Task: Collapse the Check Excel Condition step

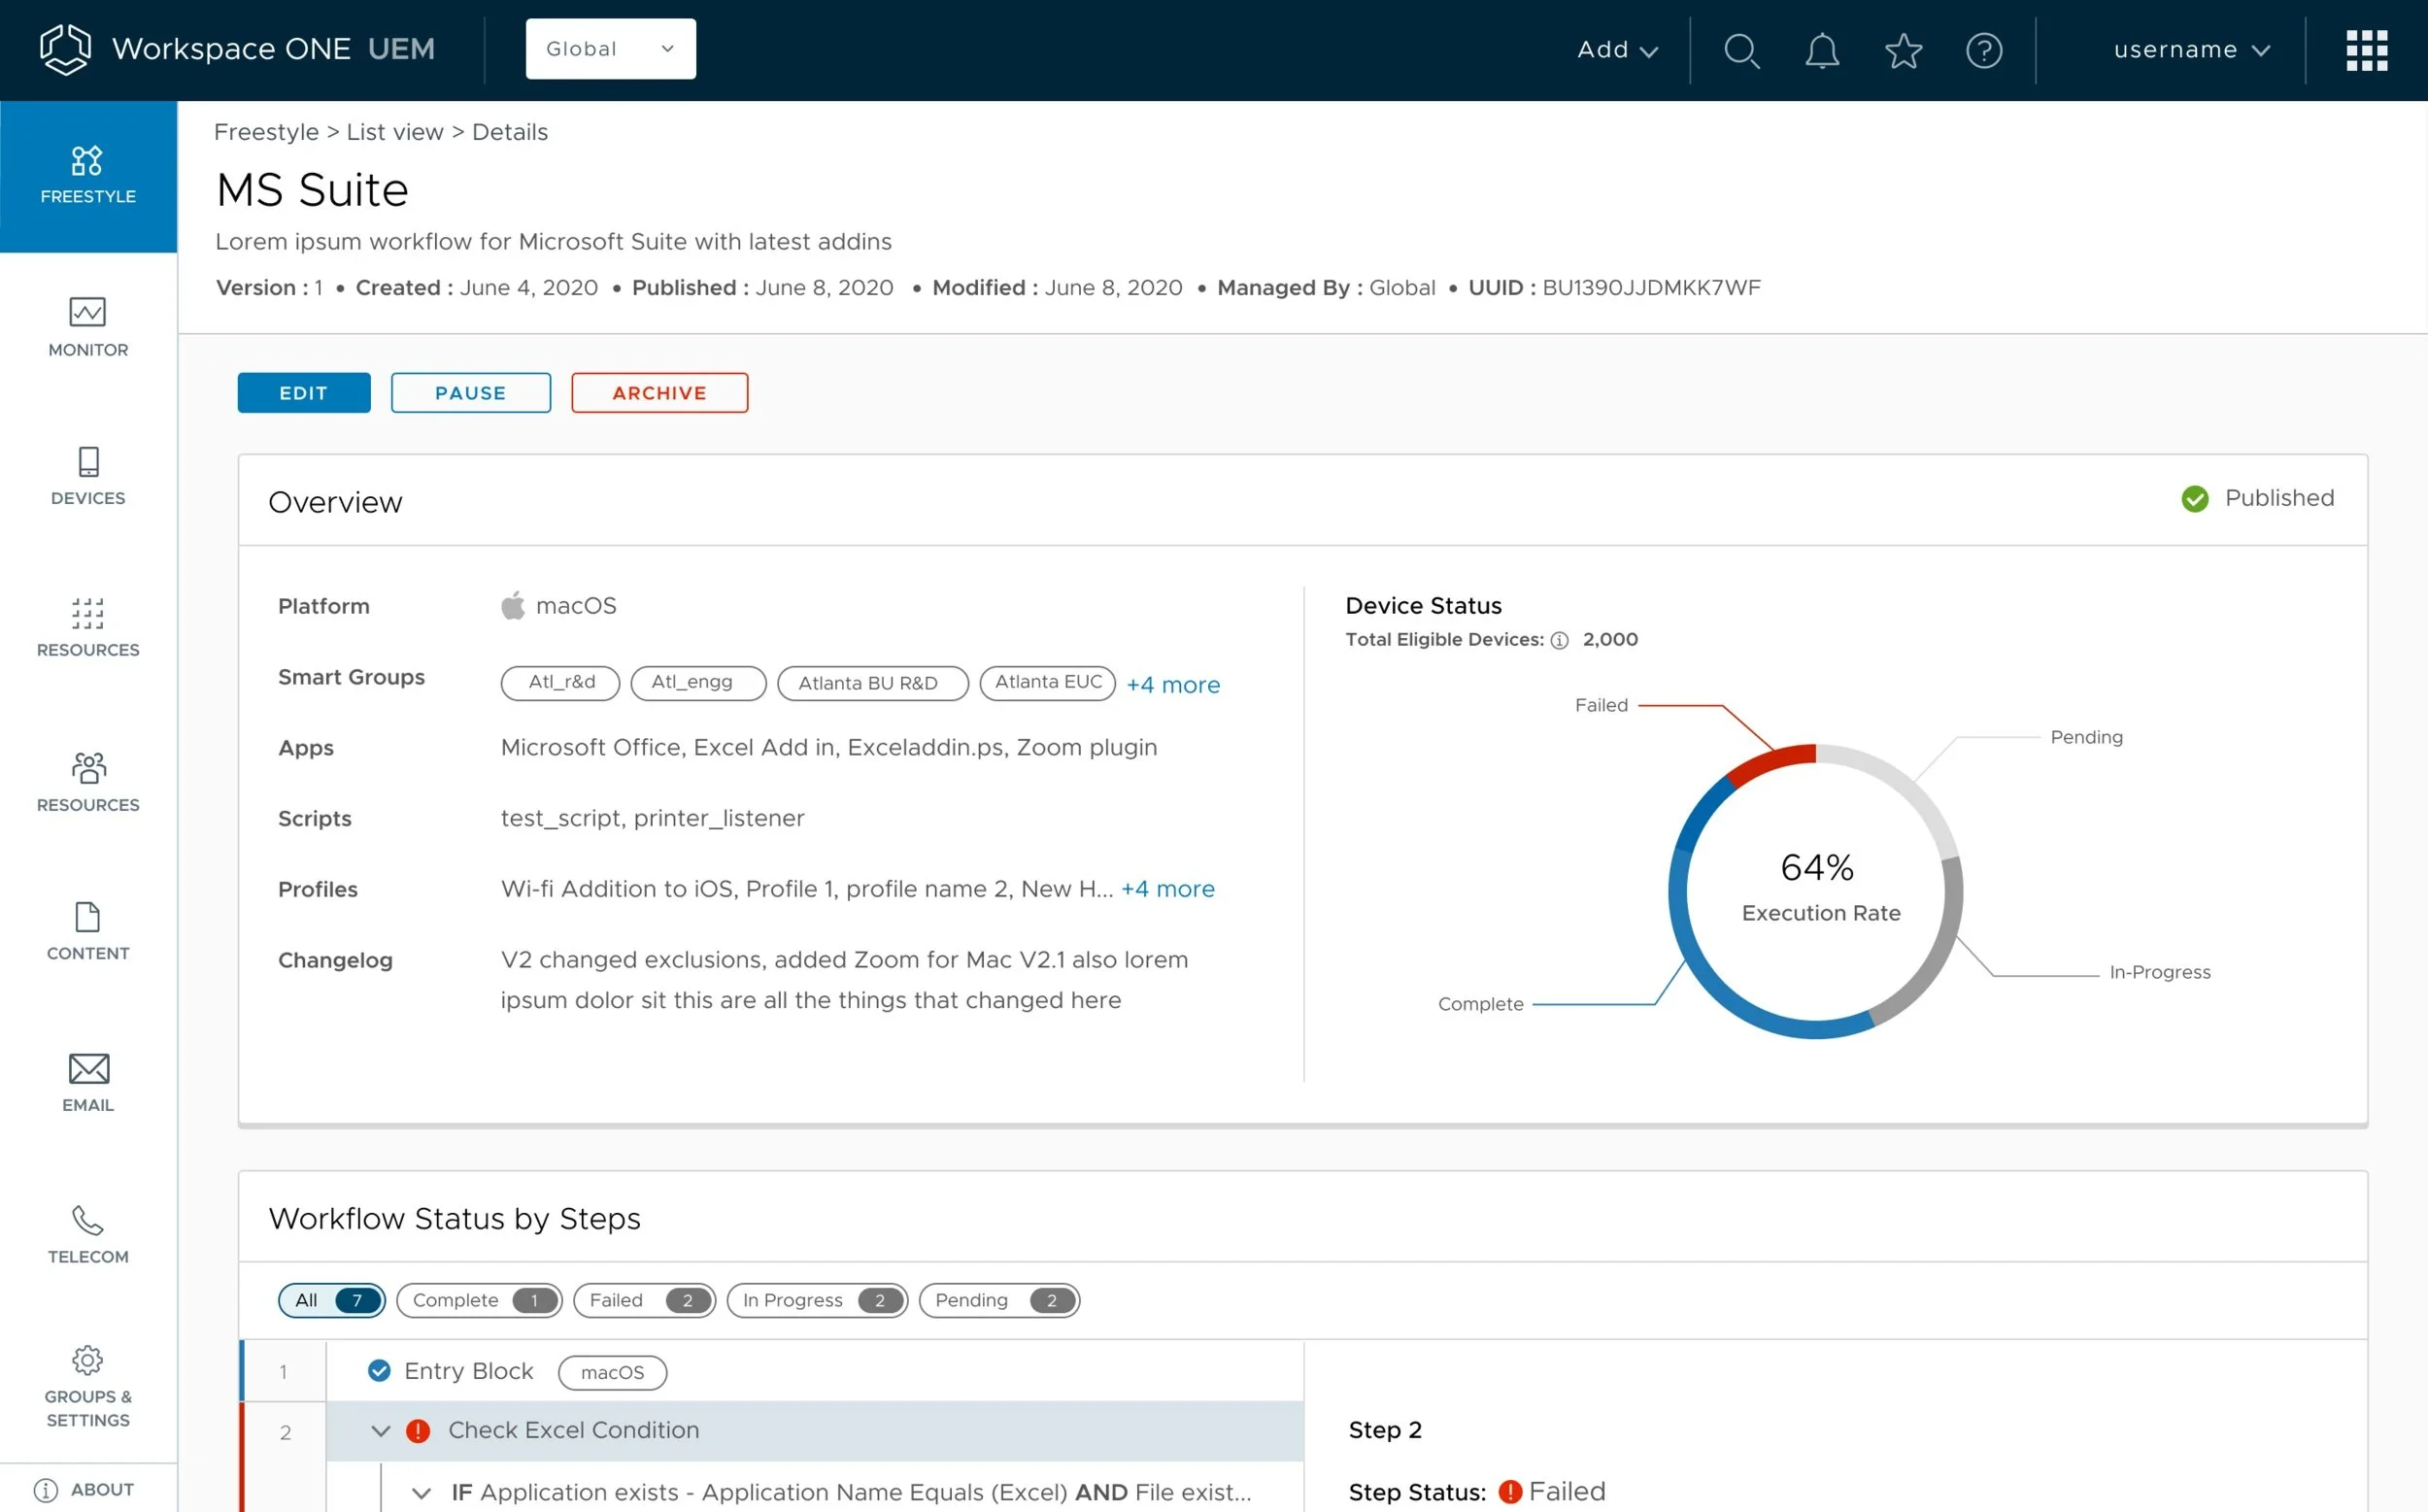Action: click(x=380, y=1431)
